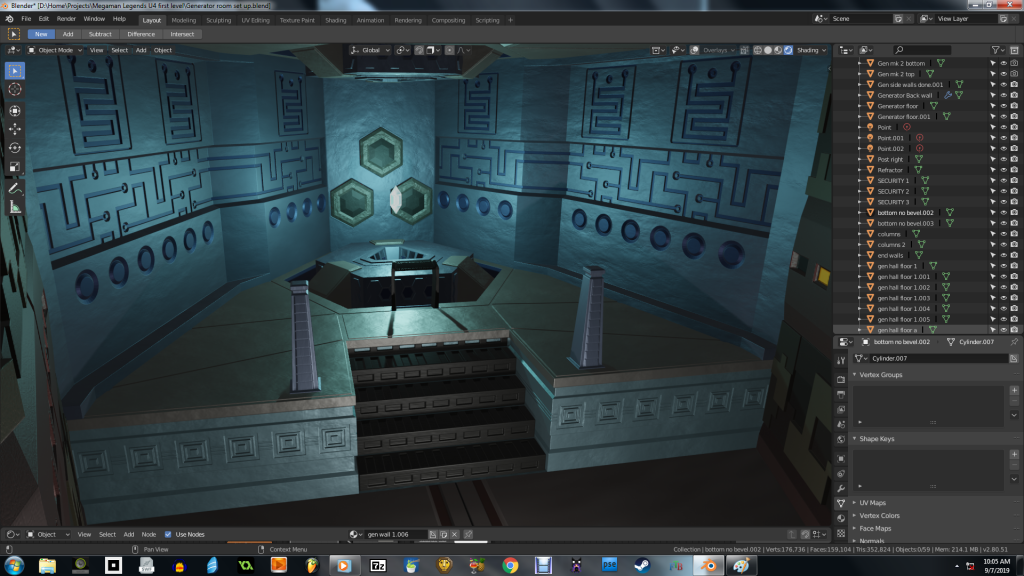Image resolution: width=1024 pixels, height=576 pixels.
Task: Expand the UV Maps panel
Action: pos(873,502)
